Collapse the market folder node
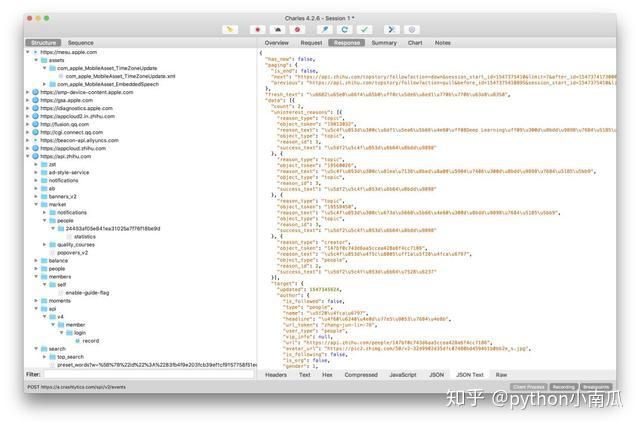640x427 pixels. [x=36, y=205]
